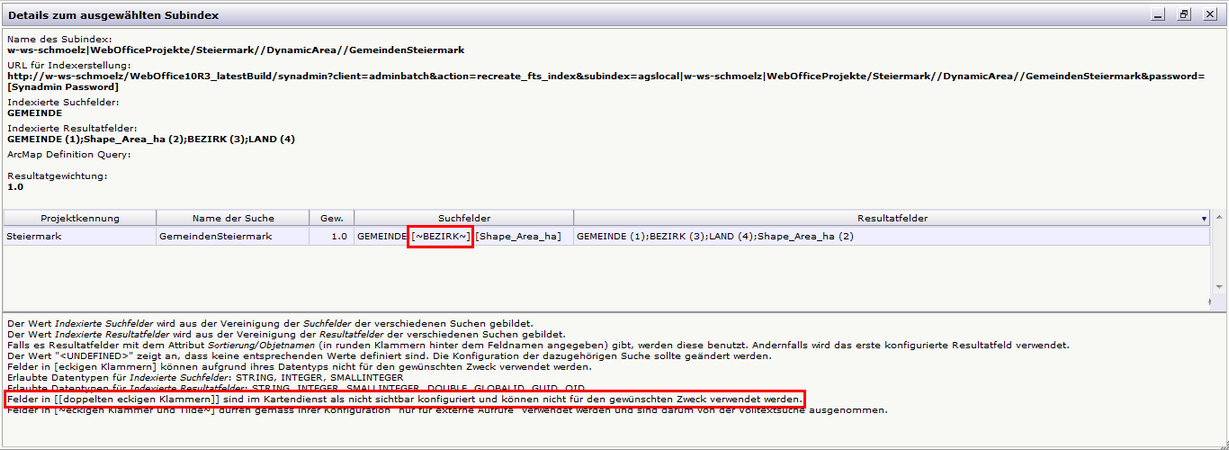Image resolution: width=1229 pixels, height=450 pixels.
Task: Close the Details zum ausgewählten Subindex panel
Action: (1209, 15)
